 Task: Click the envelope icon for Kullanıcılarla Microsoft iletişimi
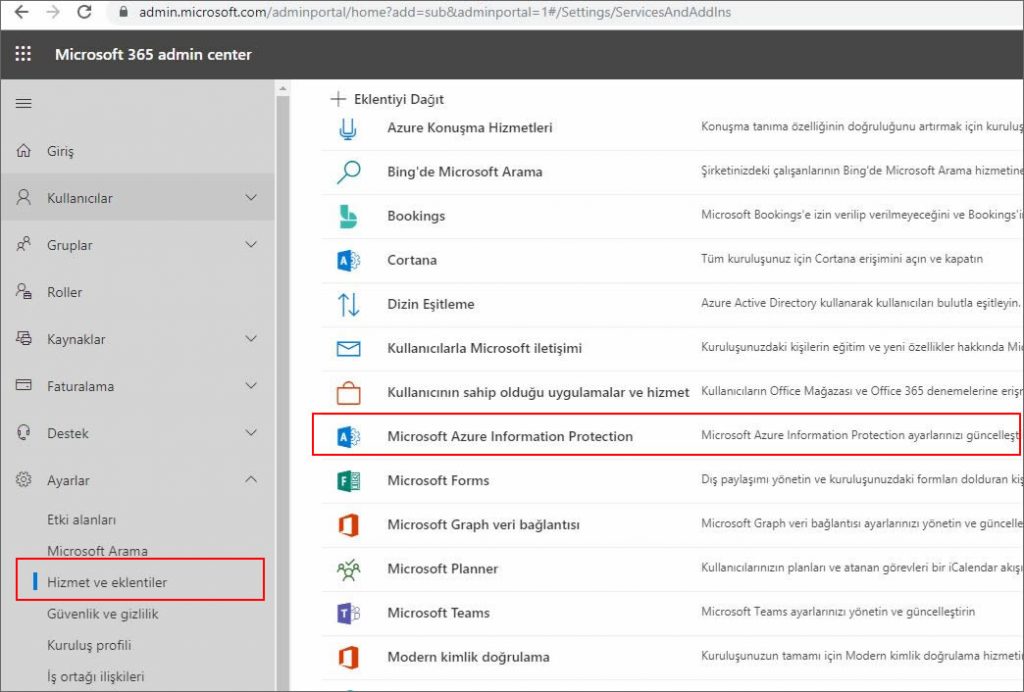348,349
